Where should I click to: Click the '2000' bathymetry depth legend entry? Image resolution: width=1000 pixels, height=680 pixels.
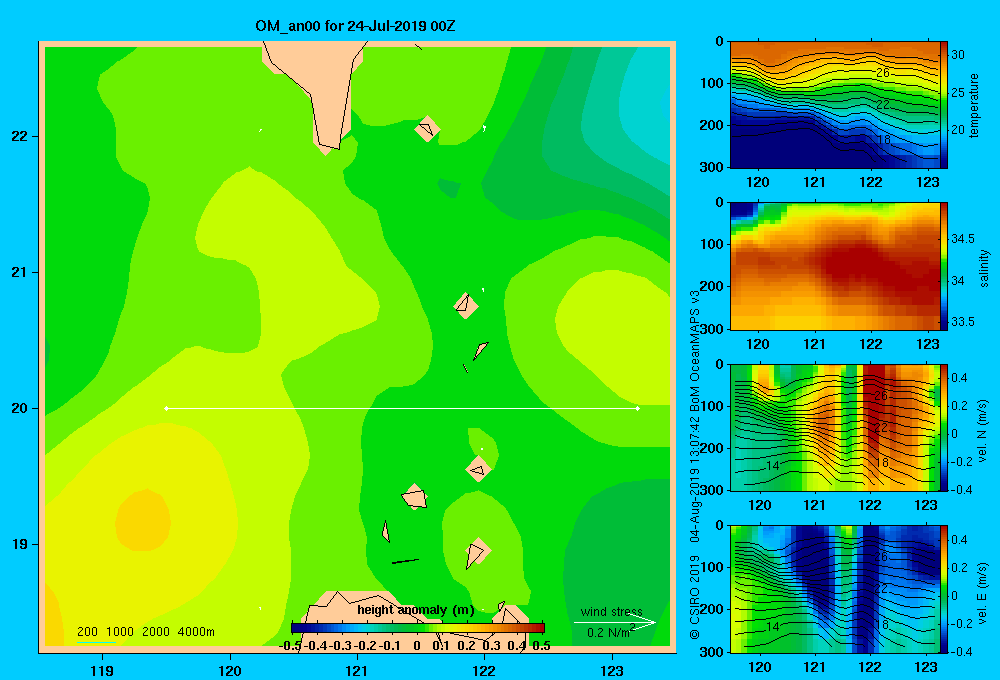(x=156, y=632)
